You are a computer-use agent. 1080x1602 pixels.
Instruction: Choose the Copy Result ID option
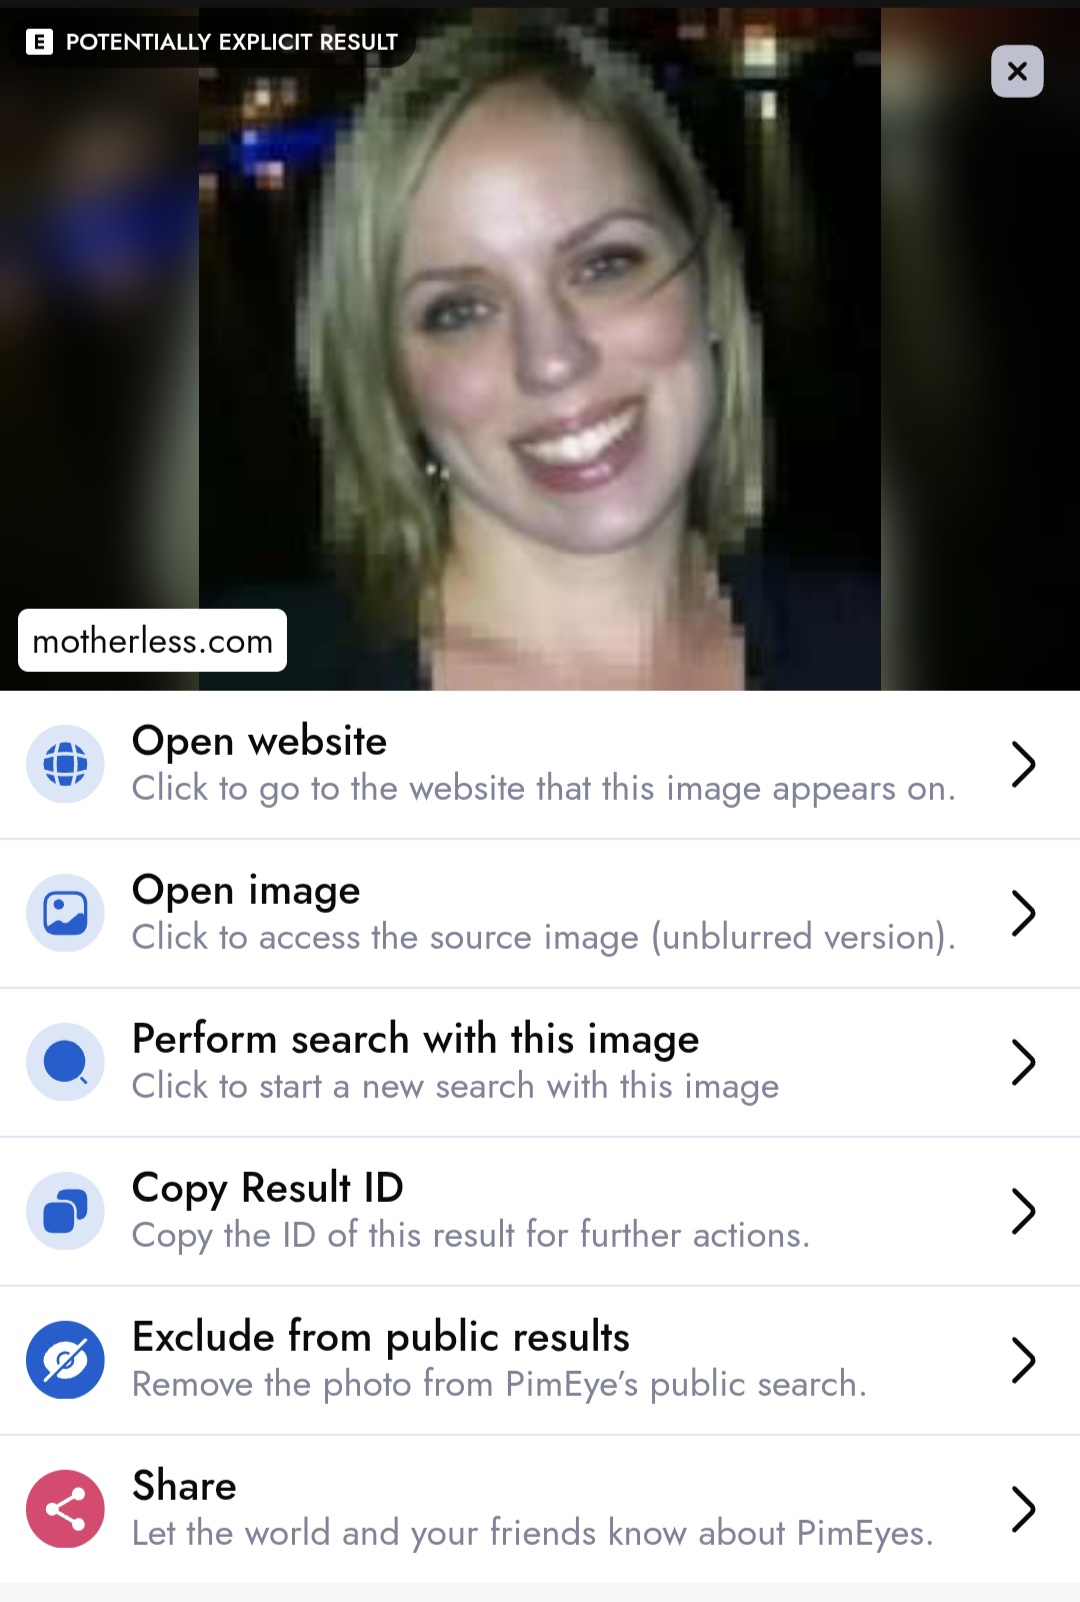267,1188
